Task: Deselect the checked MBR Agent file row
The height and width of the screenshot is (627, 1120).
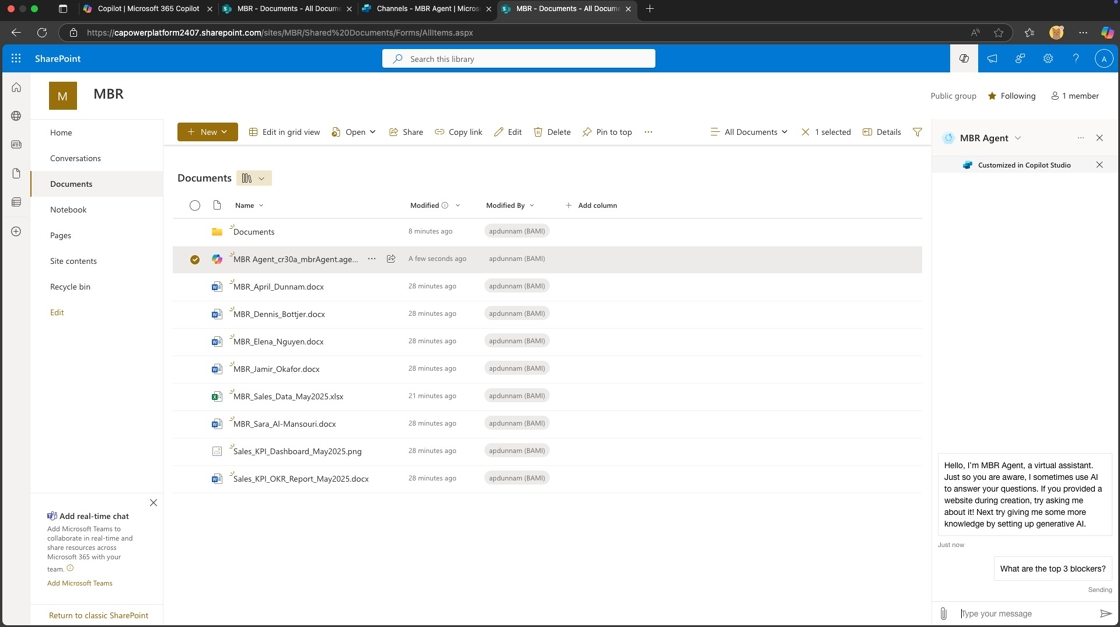Action: [195, 259]
